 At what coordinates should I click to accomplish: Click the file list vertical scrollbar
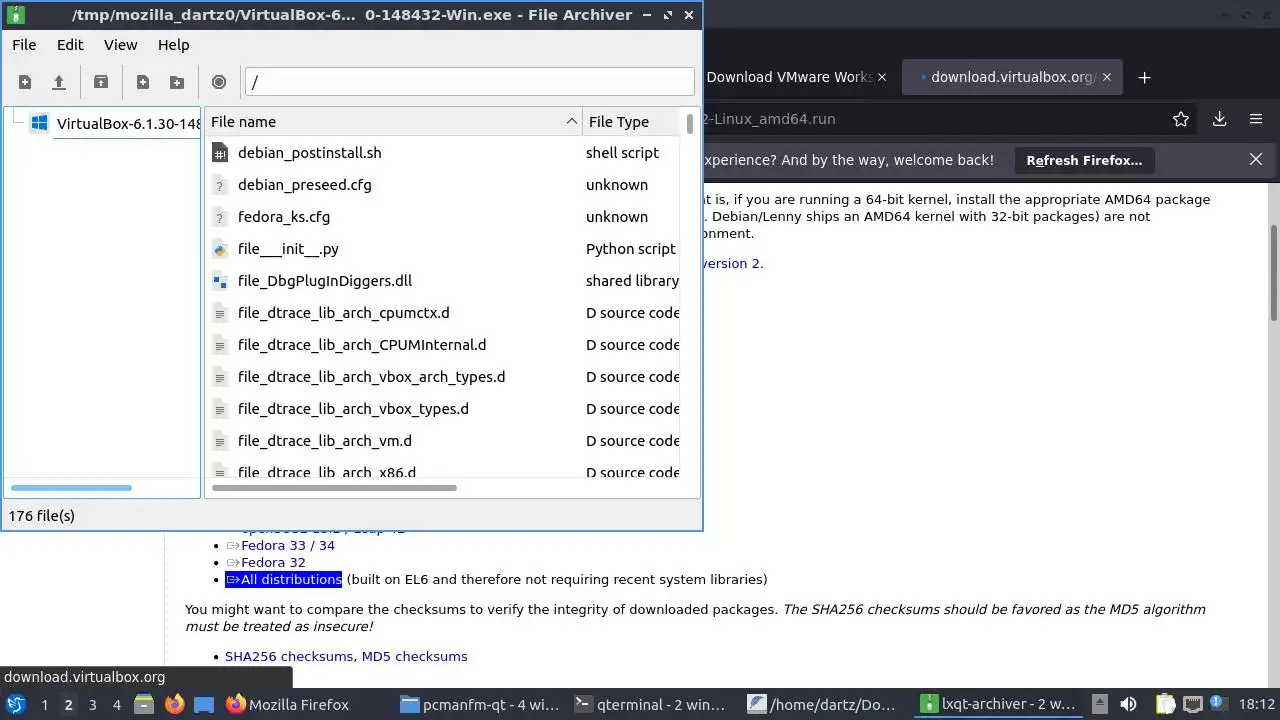(690, 123)
